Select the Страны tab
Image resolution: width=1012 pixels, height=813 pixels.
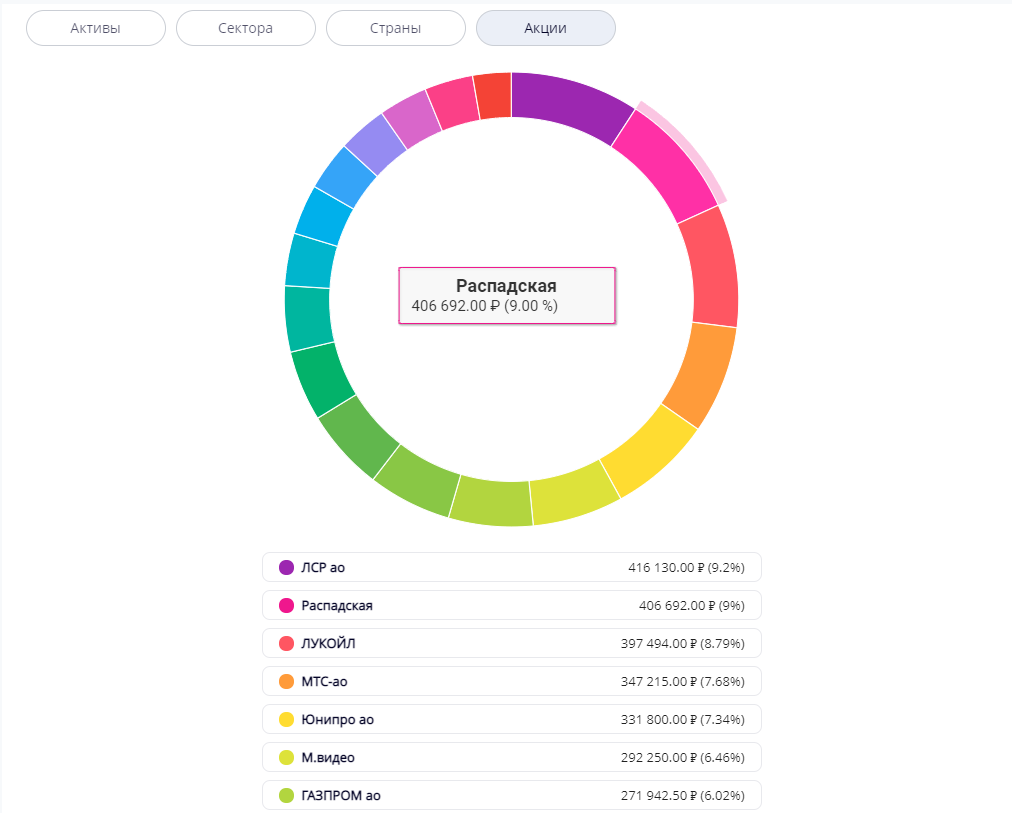(x=396, y=28)
